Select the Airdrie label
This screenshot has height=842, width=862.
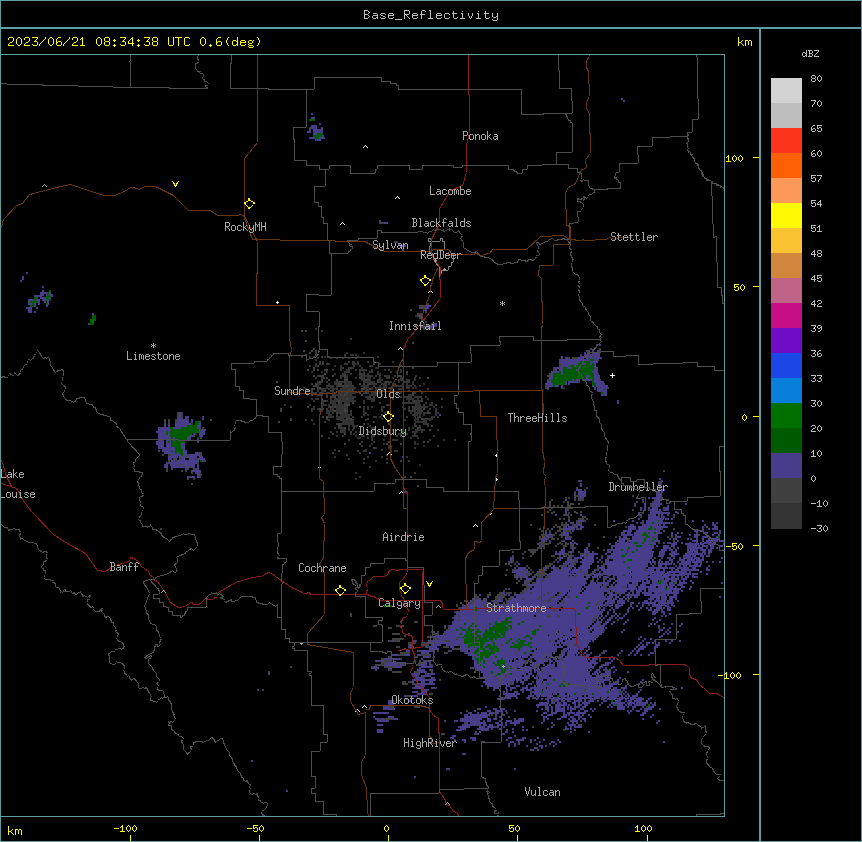[403, 537]
